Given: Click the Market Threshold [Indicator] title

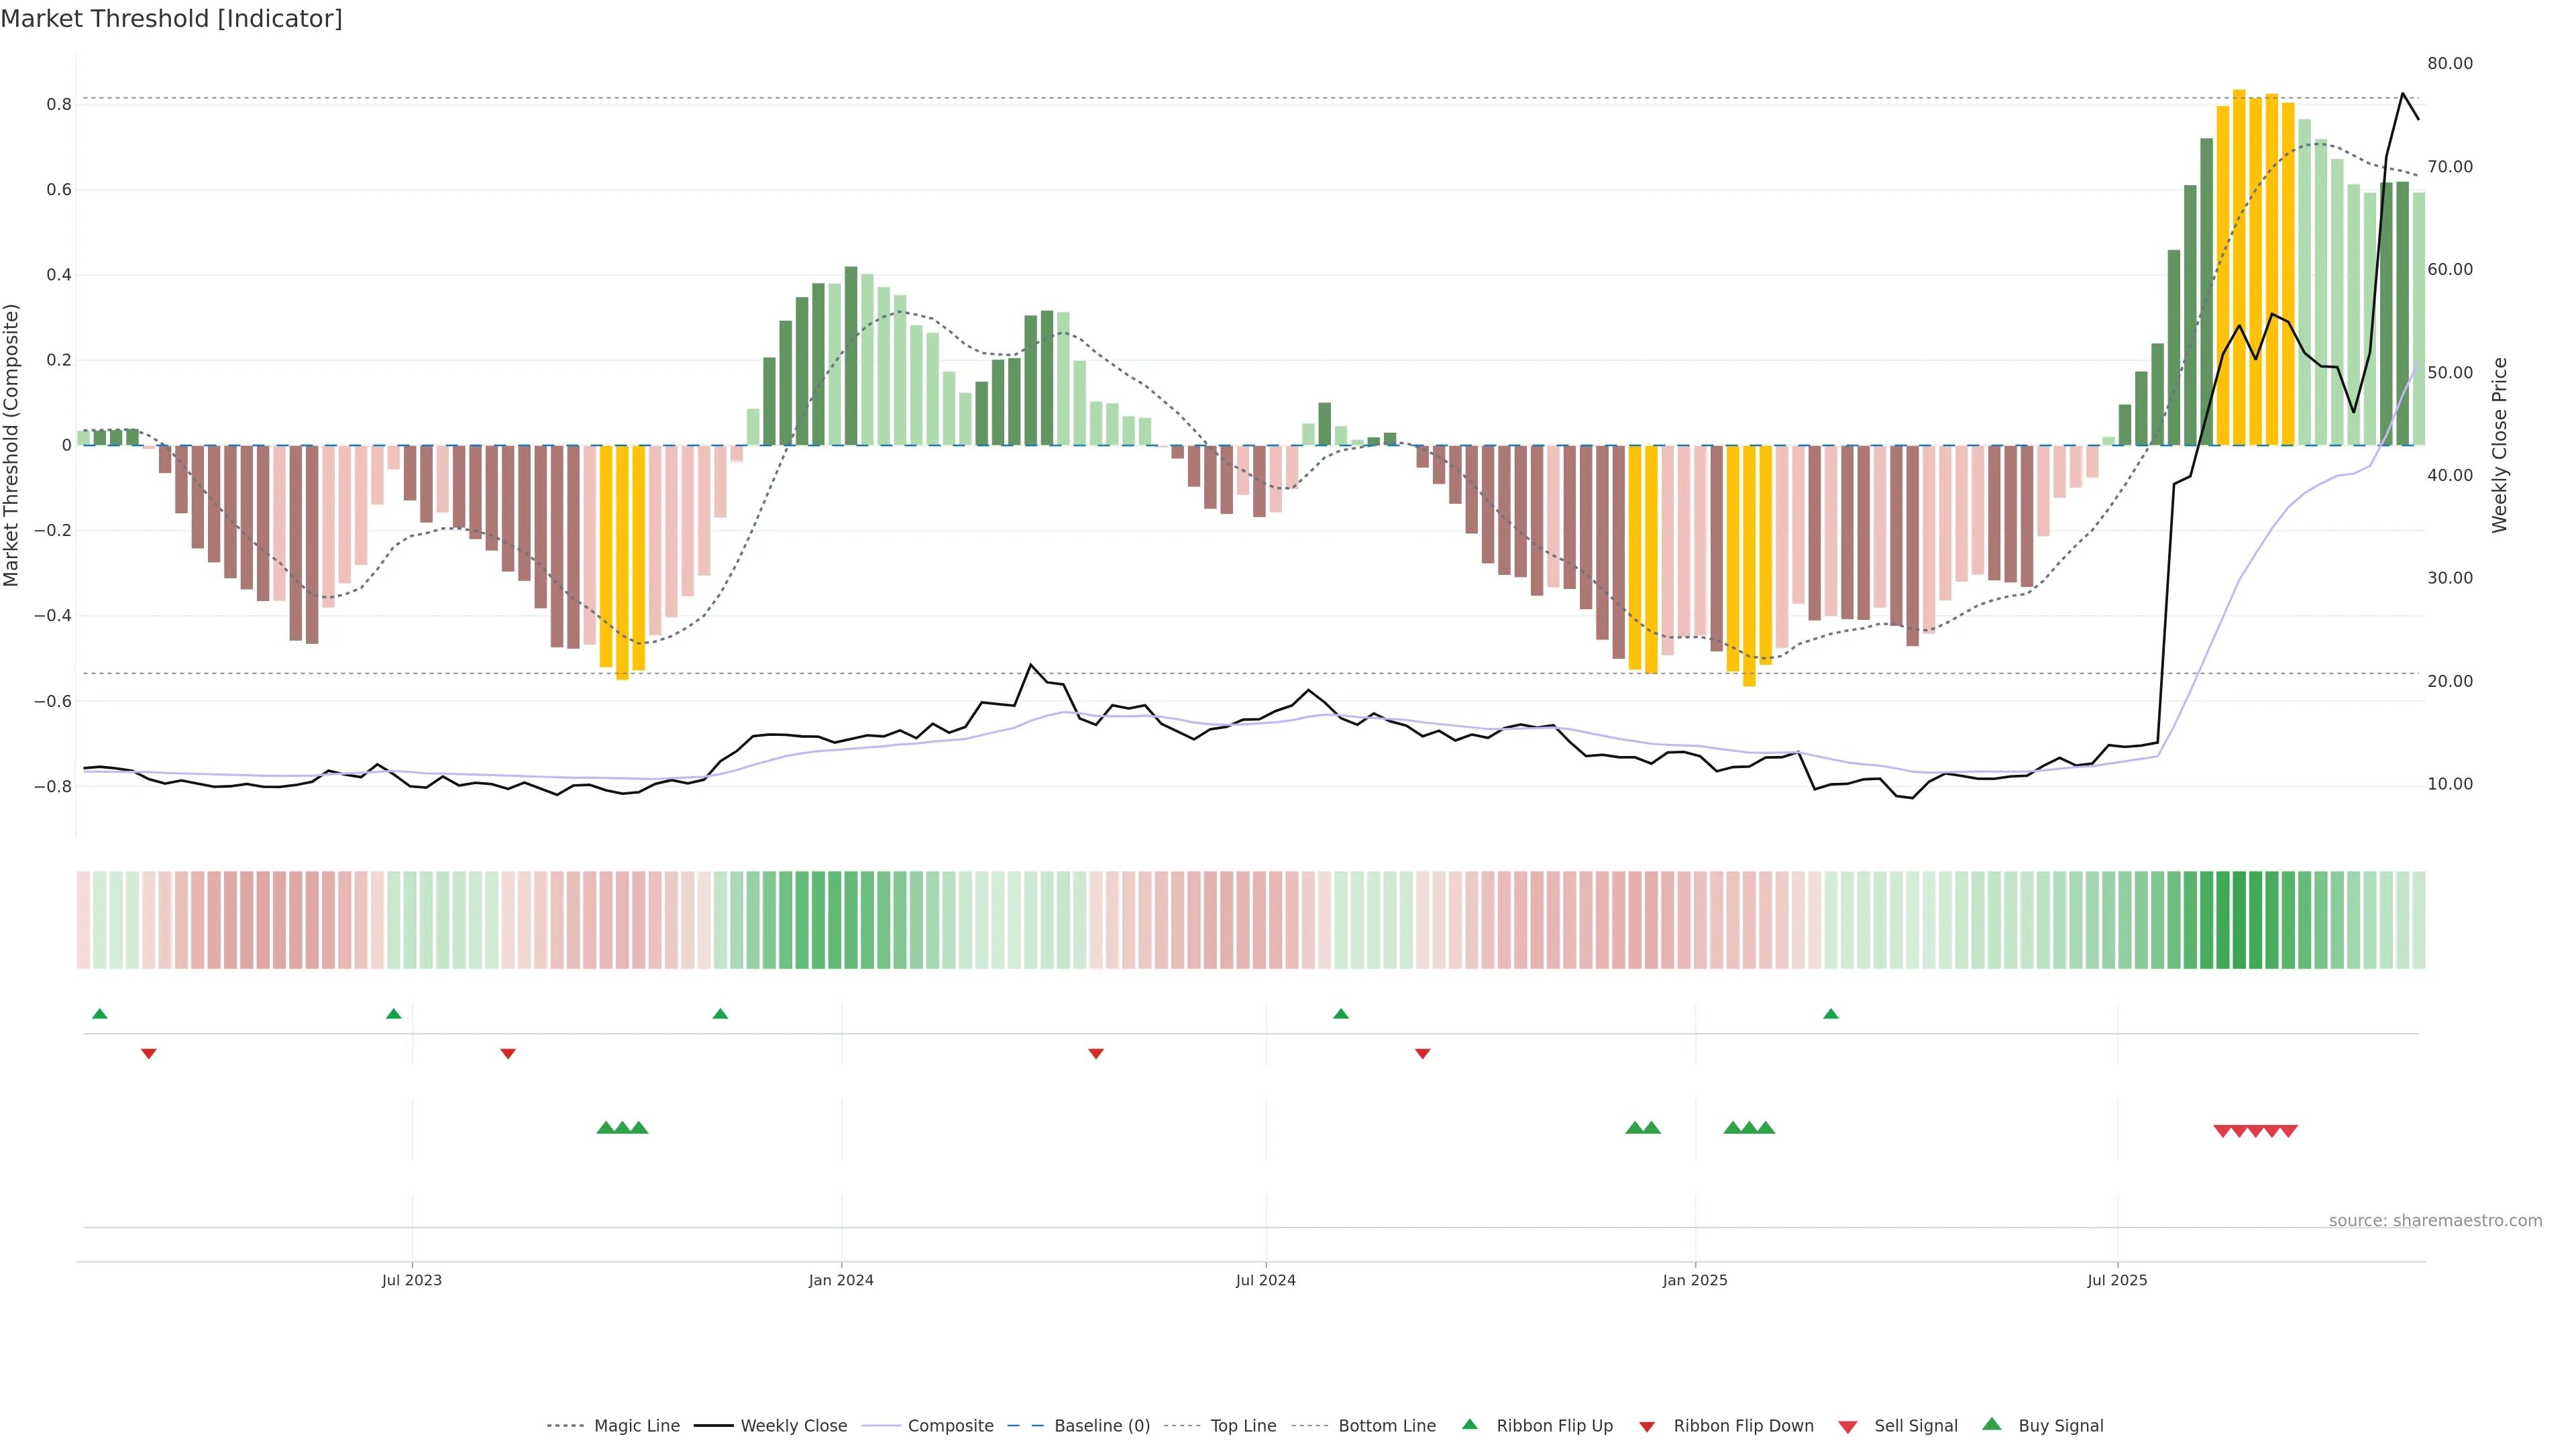Looking at the screenshot, I should point(171,19).
